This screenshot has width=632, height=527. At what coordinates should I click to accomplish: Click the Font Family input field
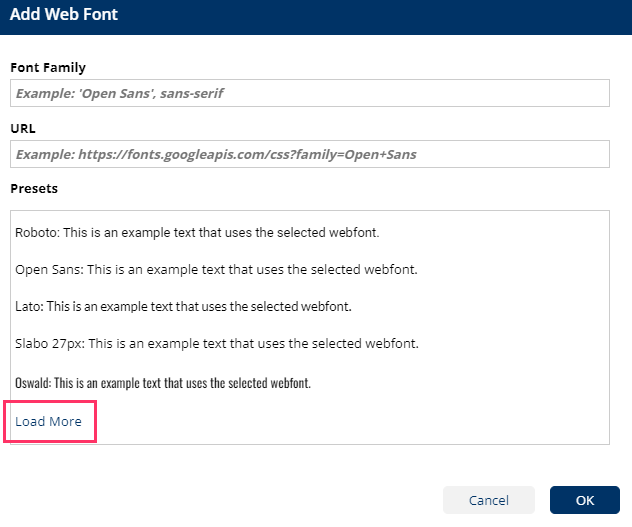pyautogui.click(x=310, y=93)
